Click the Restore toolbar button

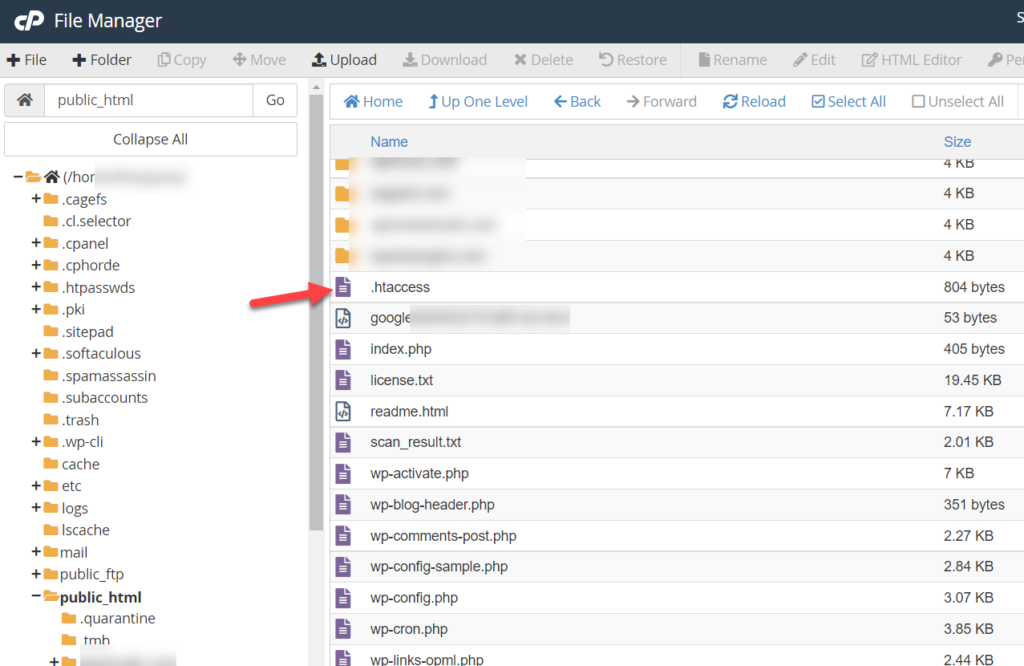coord(633,60)
